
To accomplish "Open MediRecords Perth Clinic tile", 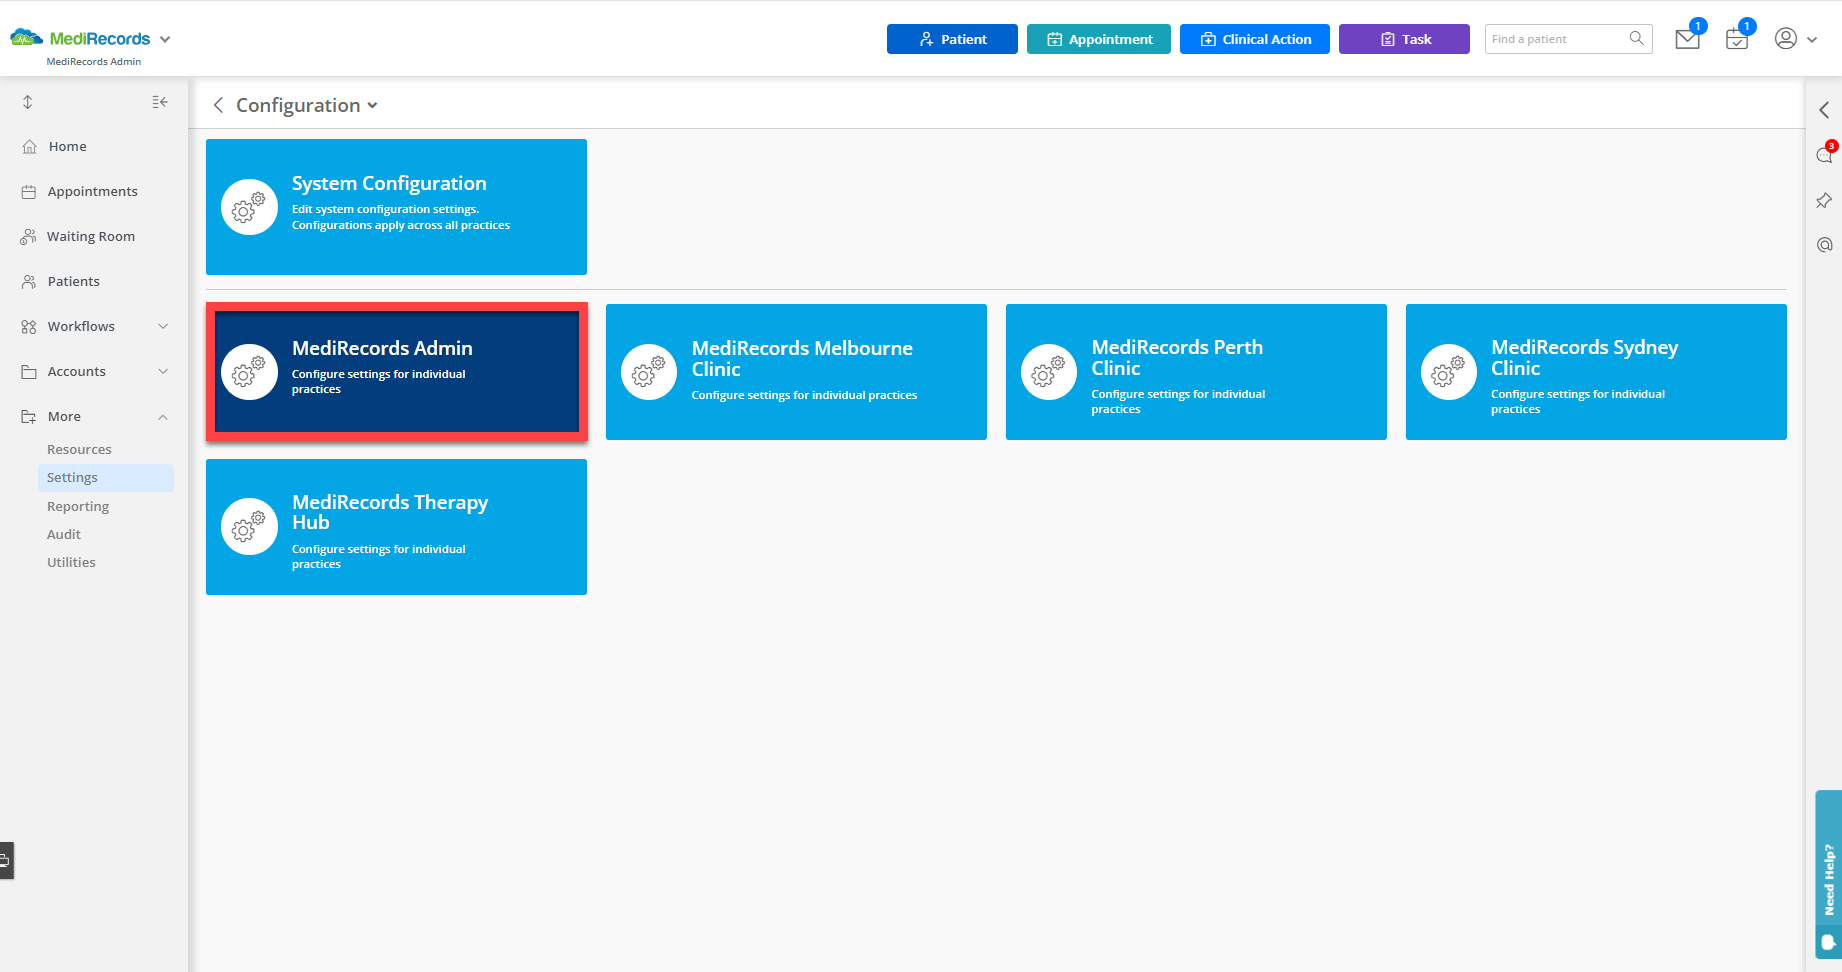I will coord(1196,372).
